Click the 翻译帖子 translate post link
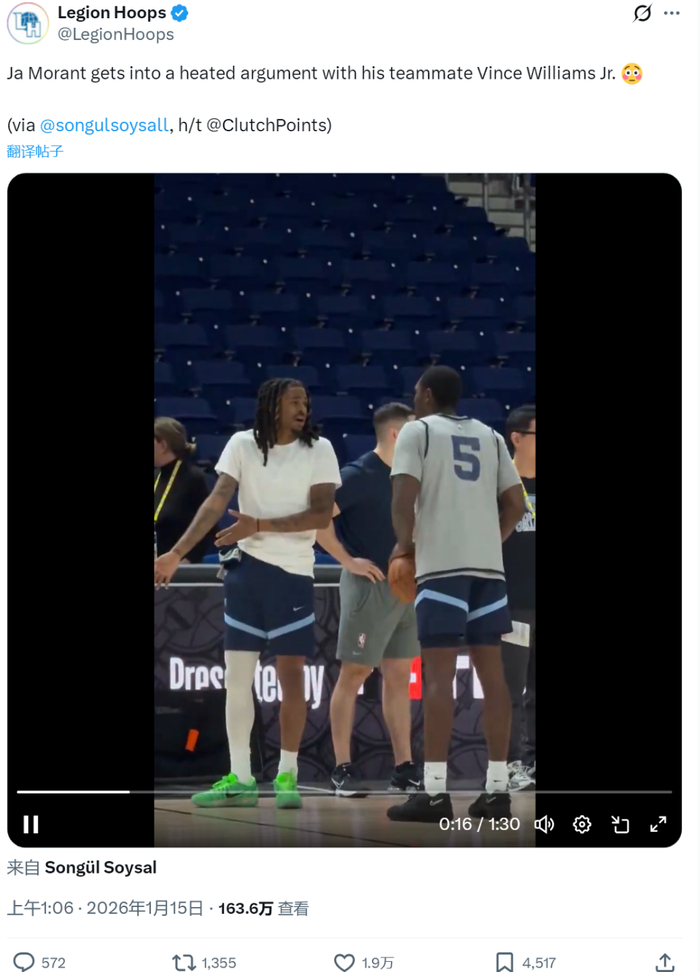700x972 pixels. (x=35, y=151)
